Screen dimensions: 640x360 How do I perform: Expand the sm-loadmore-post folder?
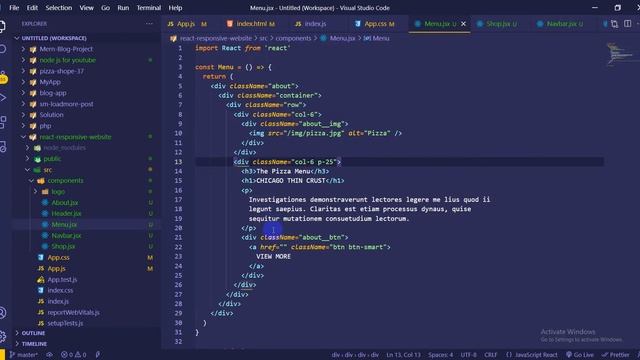pyautogui.click(x=66, y=104)
